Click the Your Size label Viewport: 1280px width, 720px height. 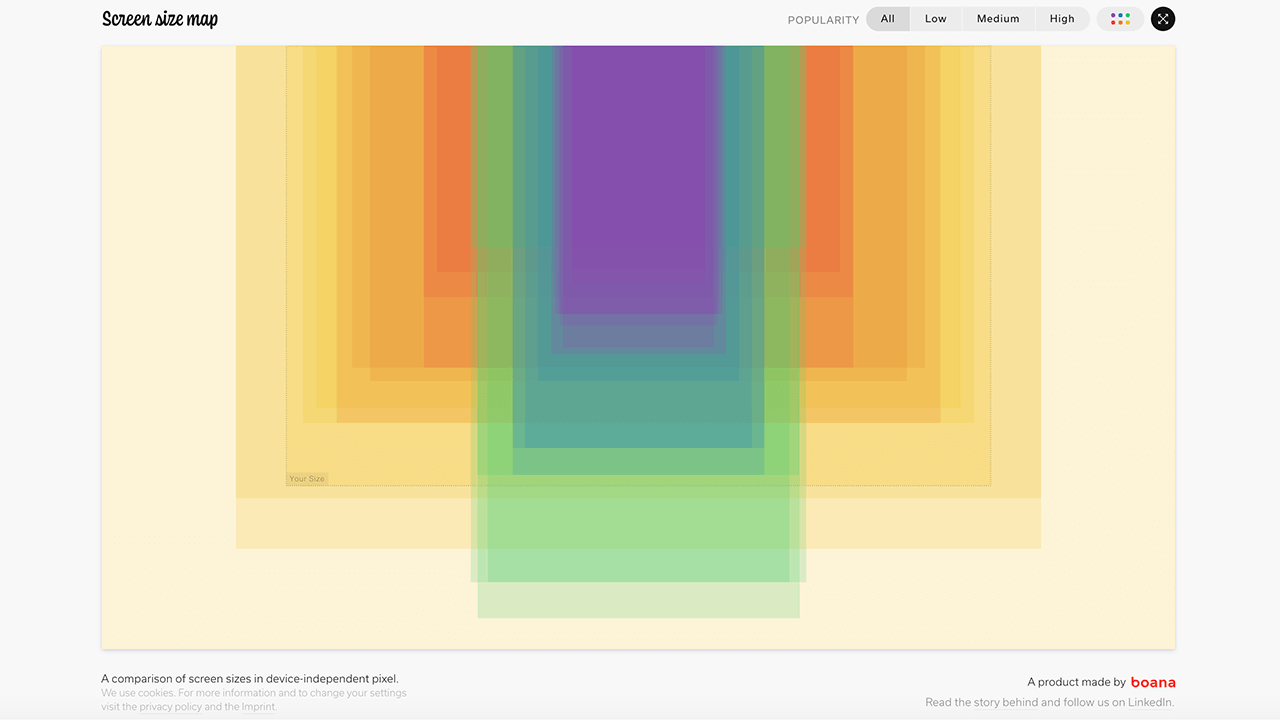coord(307,479)
